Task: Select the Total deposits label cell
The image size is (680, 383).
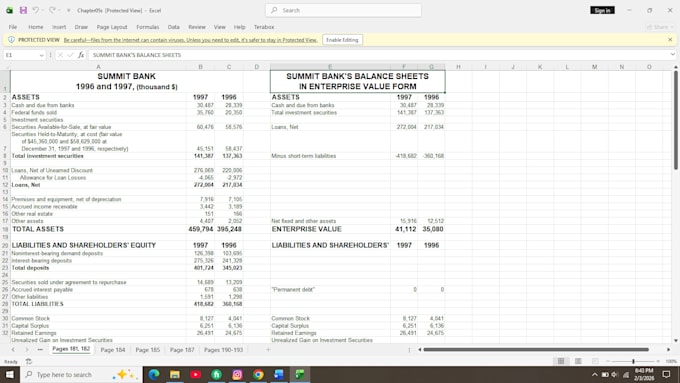Action: click(x=98, y=268)
